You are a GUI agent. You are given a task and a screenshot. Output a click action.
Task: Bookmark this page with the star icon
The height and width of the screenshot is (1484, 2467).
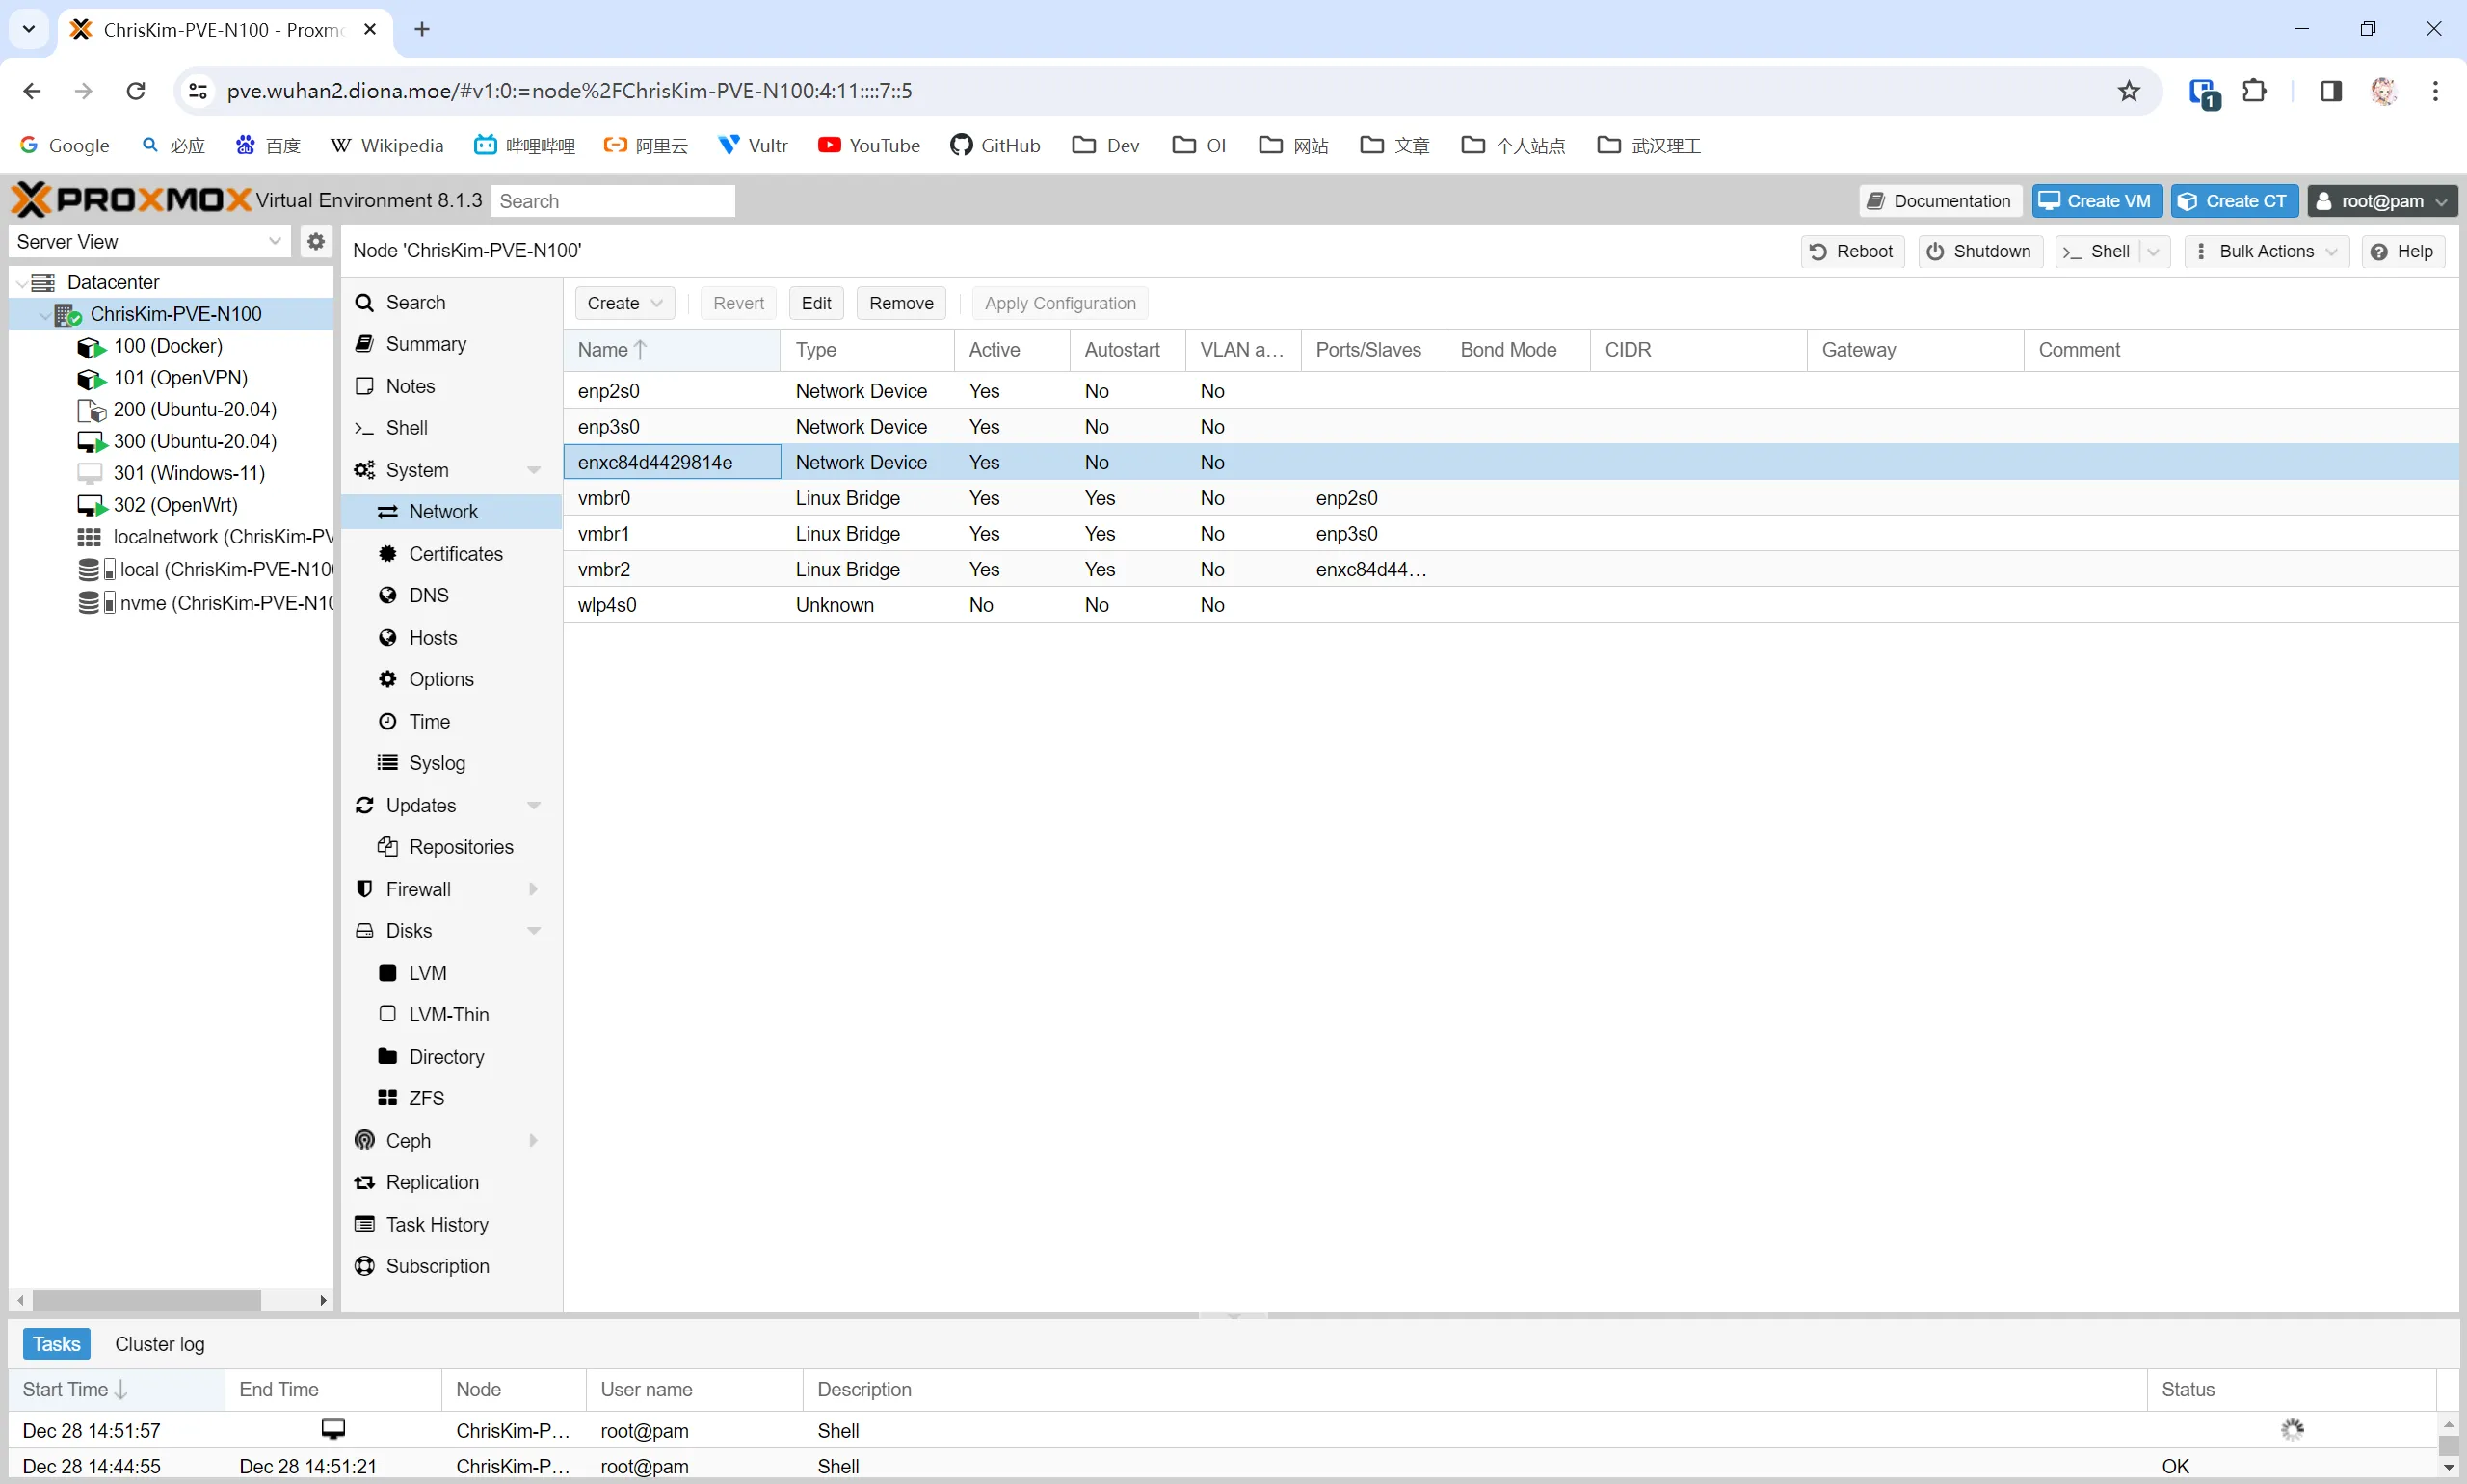(x=2129, y=91)
